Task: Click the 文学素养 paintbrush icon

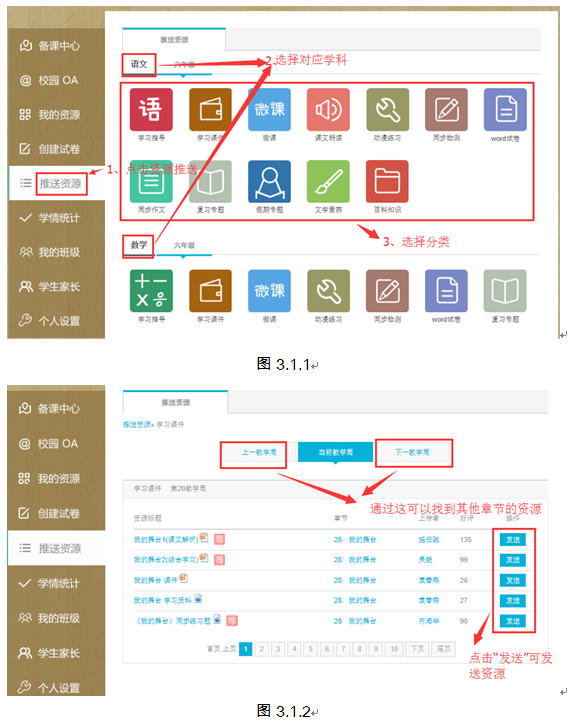Action: click(x=328, y=182)
